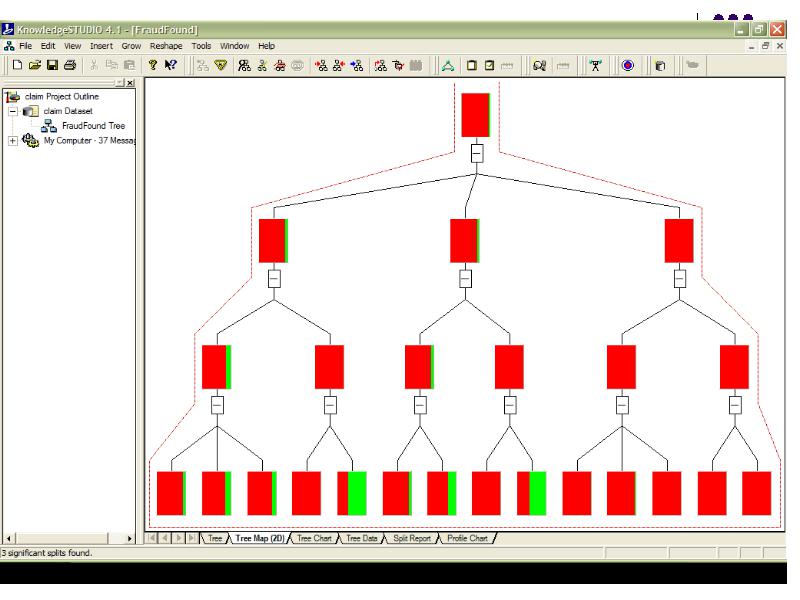Screen dimensions: 800x600
Task: Click the blank clipboard toolbar icon
Action: pos(472,65)
